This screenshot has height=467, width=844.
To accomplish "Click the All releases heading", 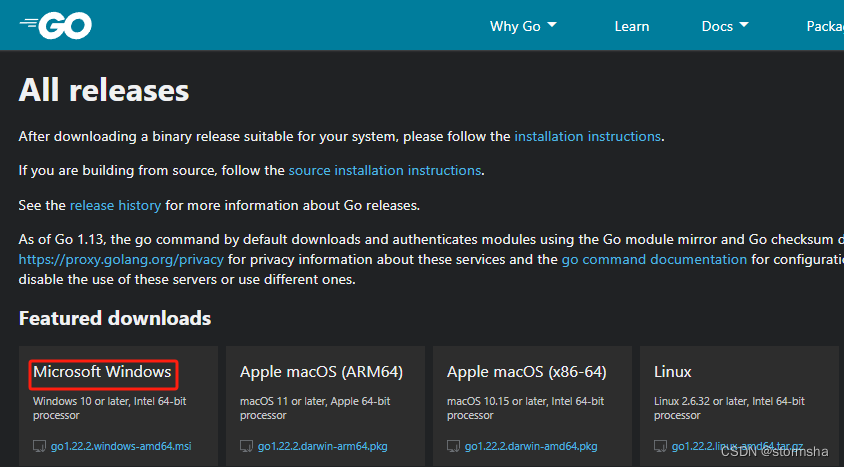I will [x=104, y=90].
